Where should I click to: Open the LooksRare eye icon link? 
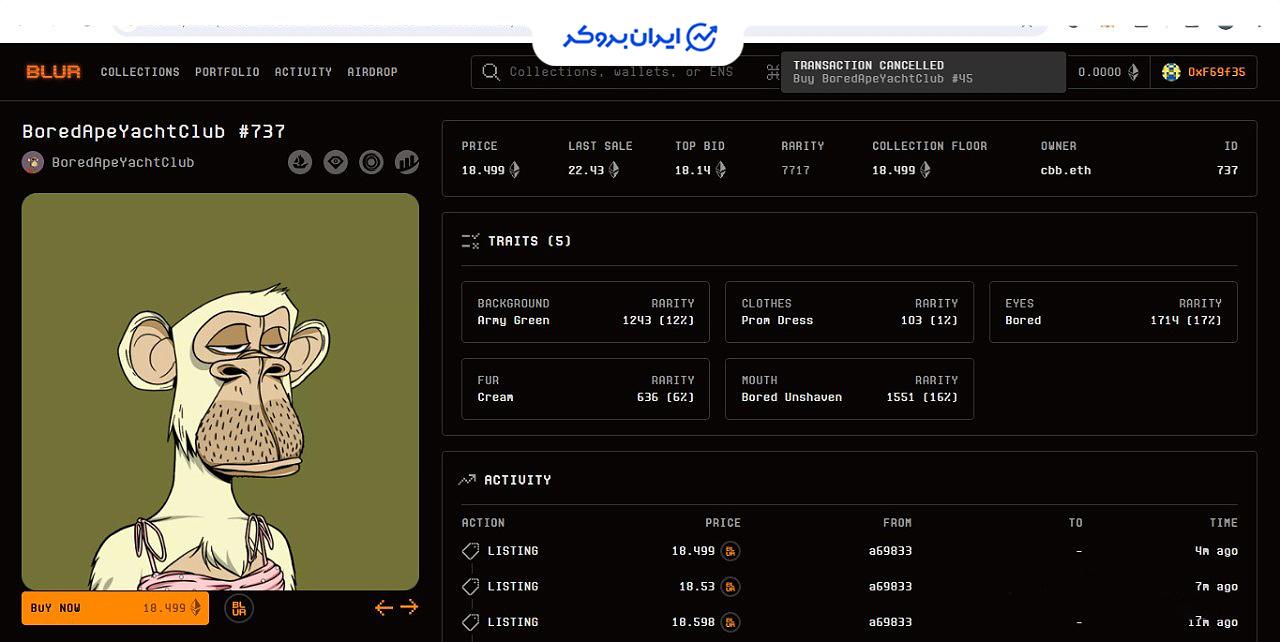coord(336,162)
